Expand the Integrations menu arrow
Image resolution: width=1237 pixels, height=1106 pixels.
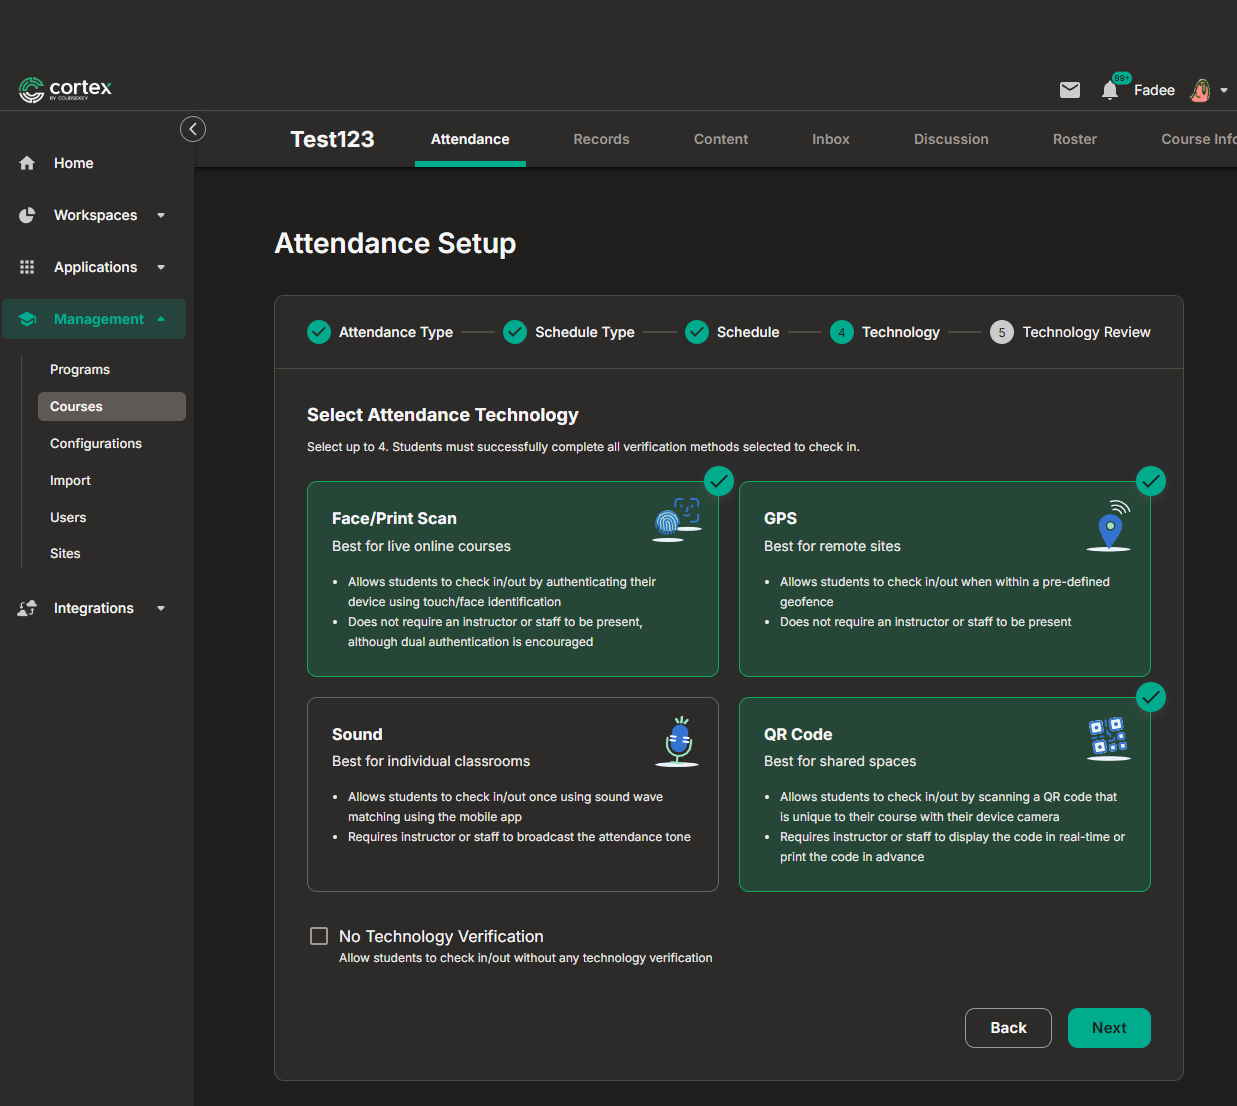(x=161, y=608)
